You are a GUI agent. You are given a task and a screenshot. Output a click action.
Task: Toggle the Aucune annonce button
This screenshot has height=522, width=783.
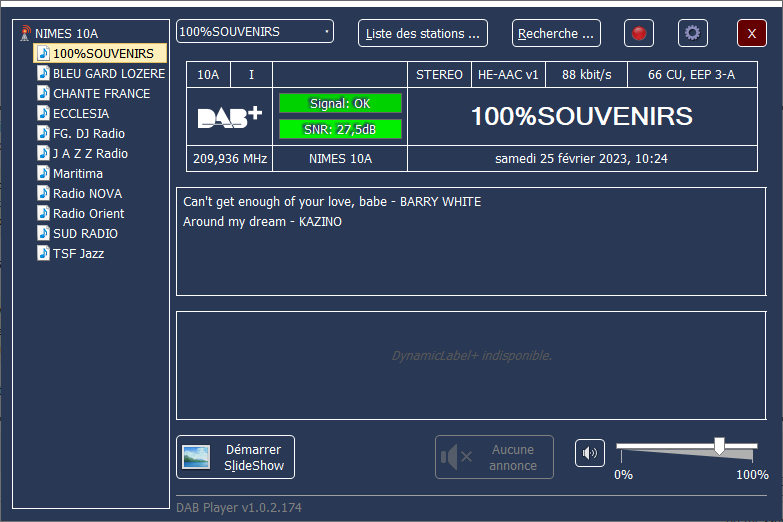coord(494,457)
